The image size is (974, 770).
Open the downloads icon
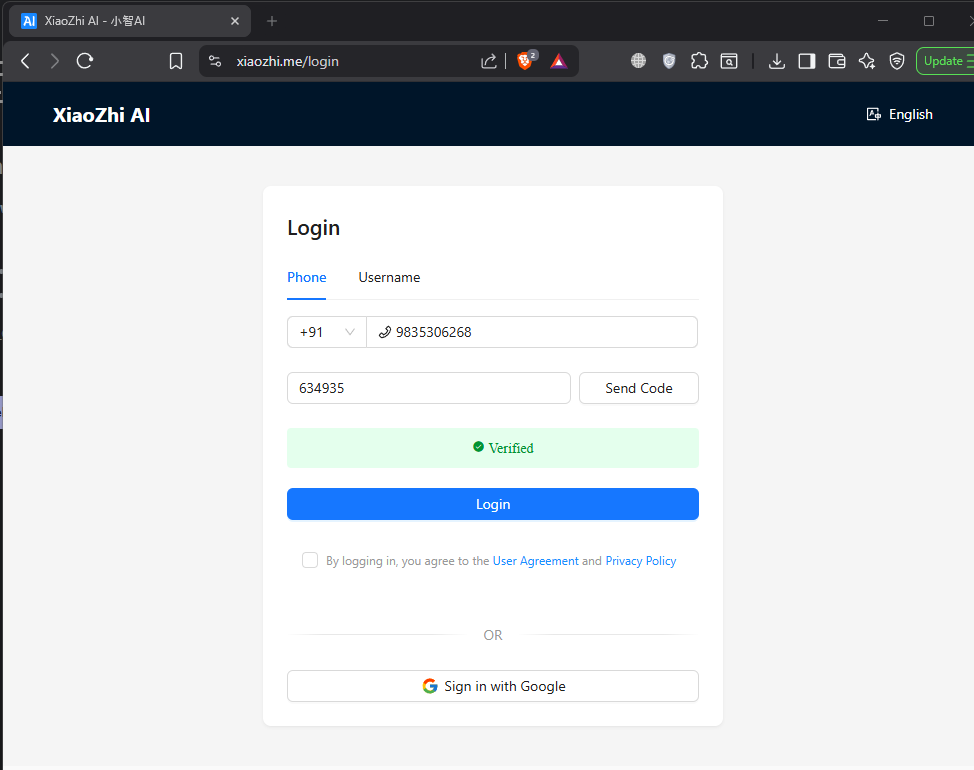776,61
